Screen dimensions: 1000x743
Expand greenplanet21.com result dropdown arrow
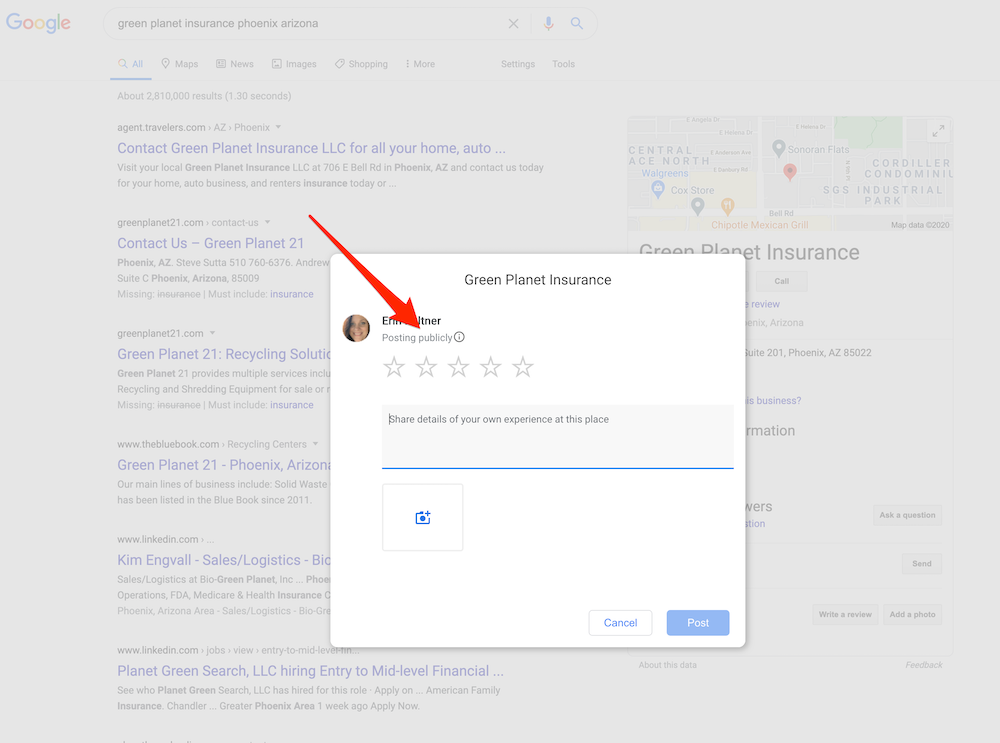212,333
